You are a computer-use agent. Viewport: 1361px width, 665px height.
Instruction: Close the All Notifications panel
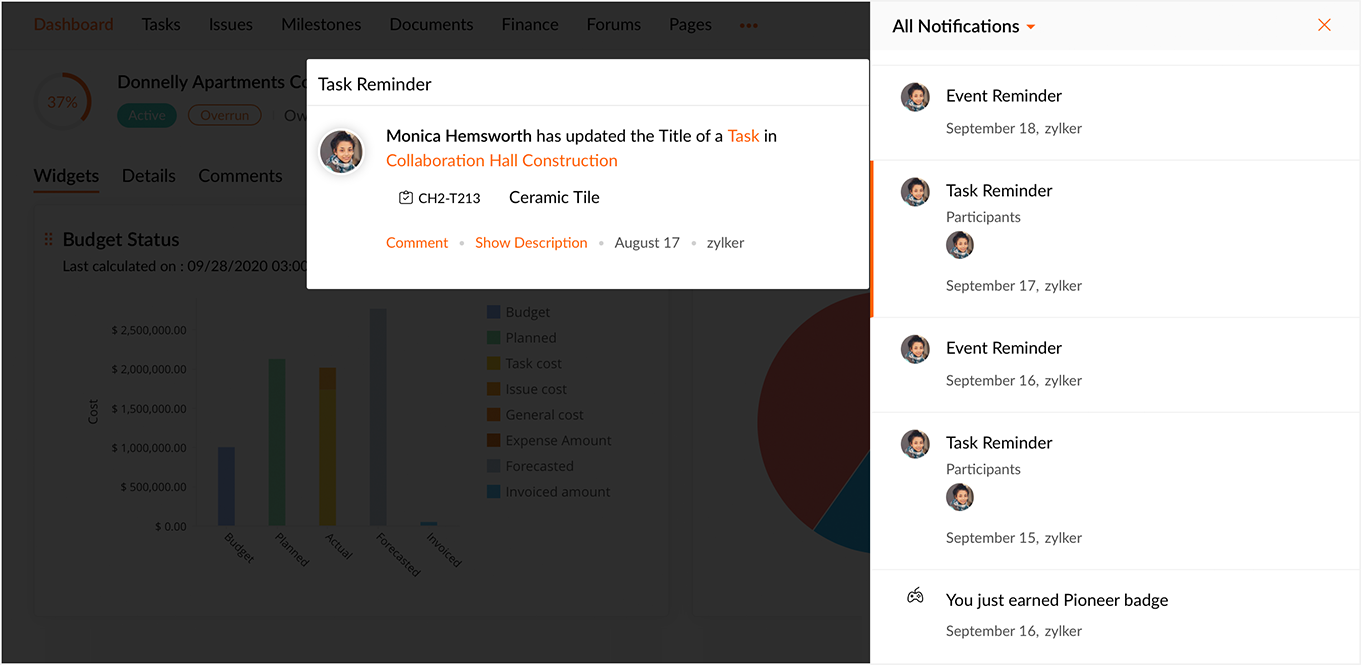(x=1324, y=25)
